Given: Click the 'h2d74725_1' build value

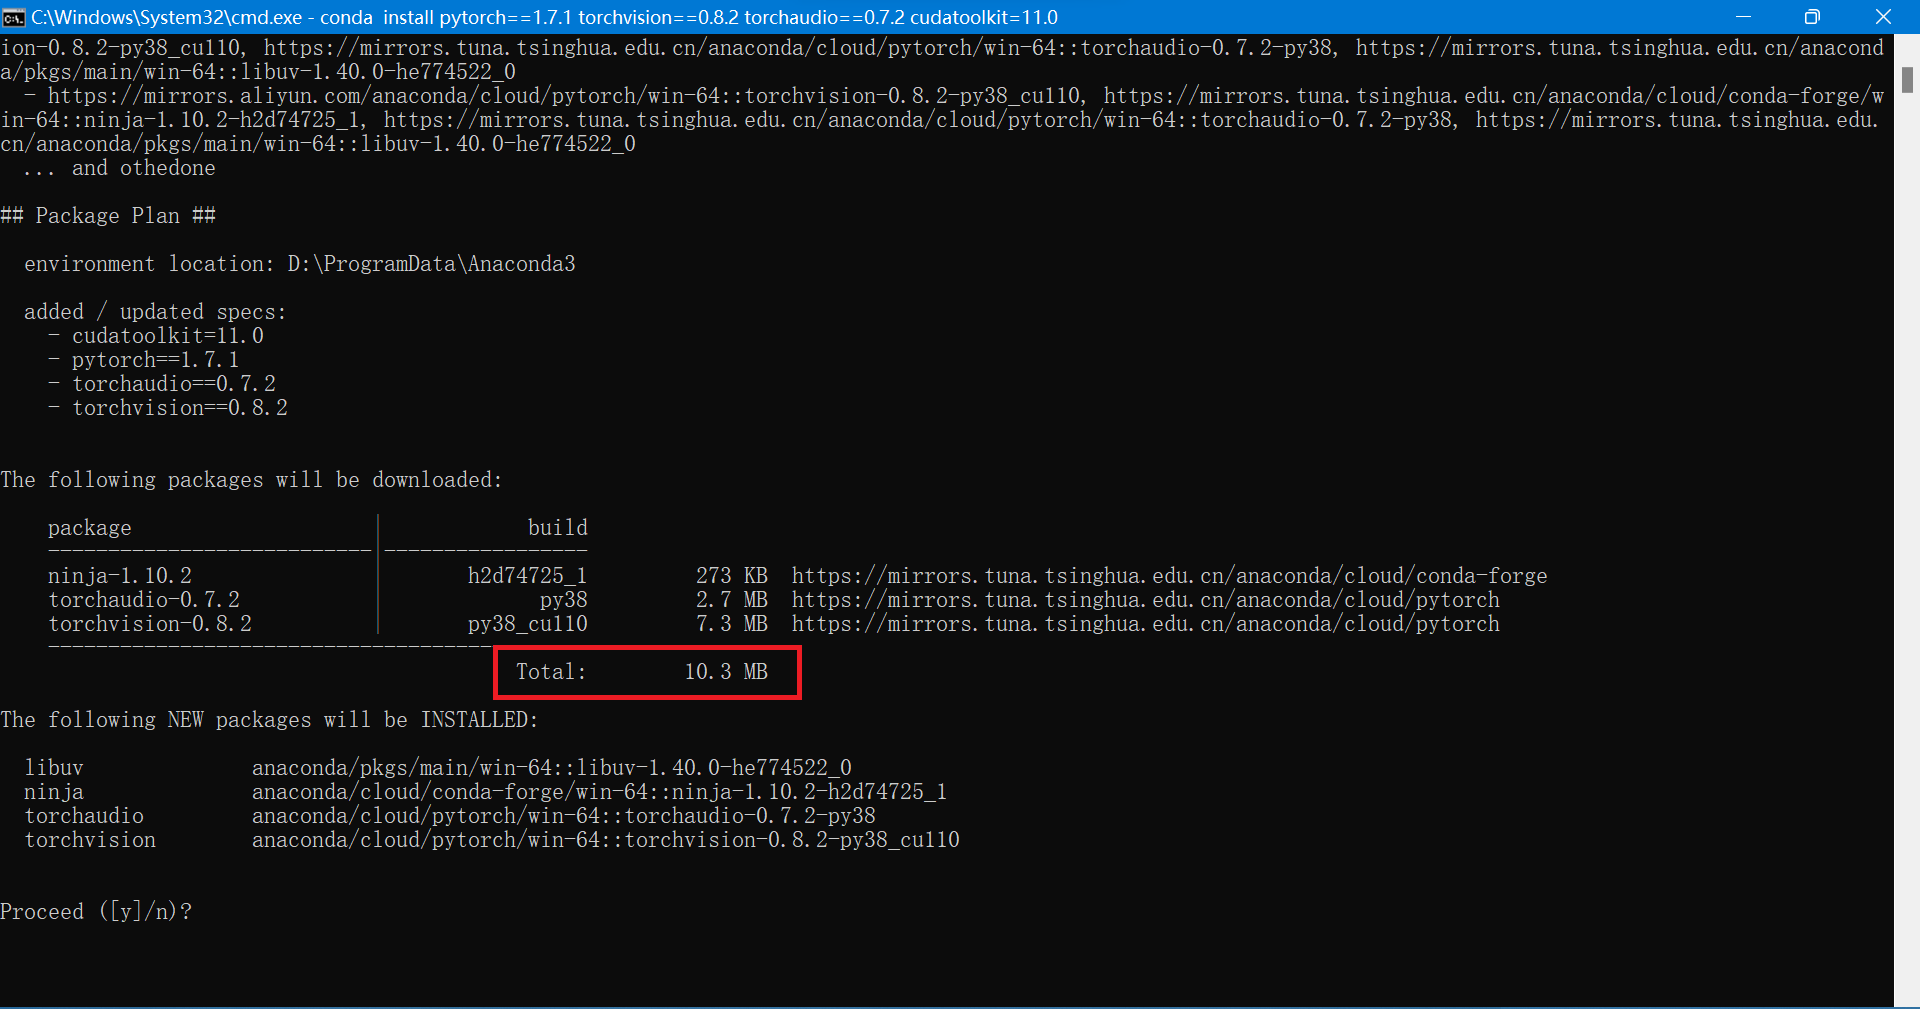Looking at the screenshot, I should pyautogui.click(x=527, y=576).
